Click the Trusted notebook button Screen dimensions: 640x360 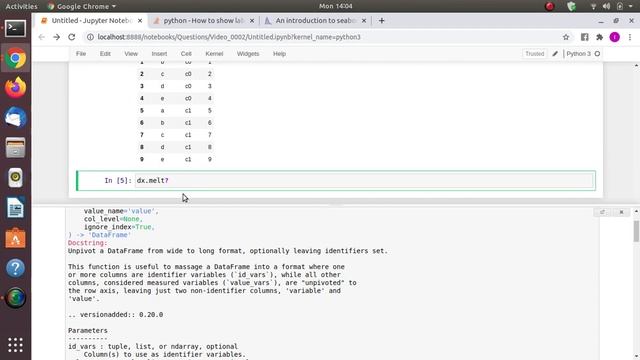click(x=534, y=54)
